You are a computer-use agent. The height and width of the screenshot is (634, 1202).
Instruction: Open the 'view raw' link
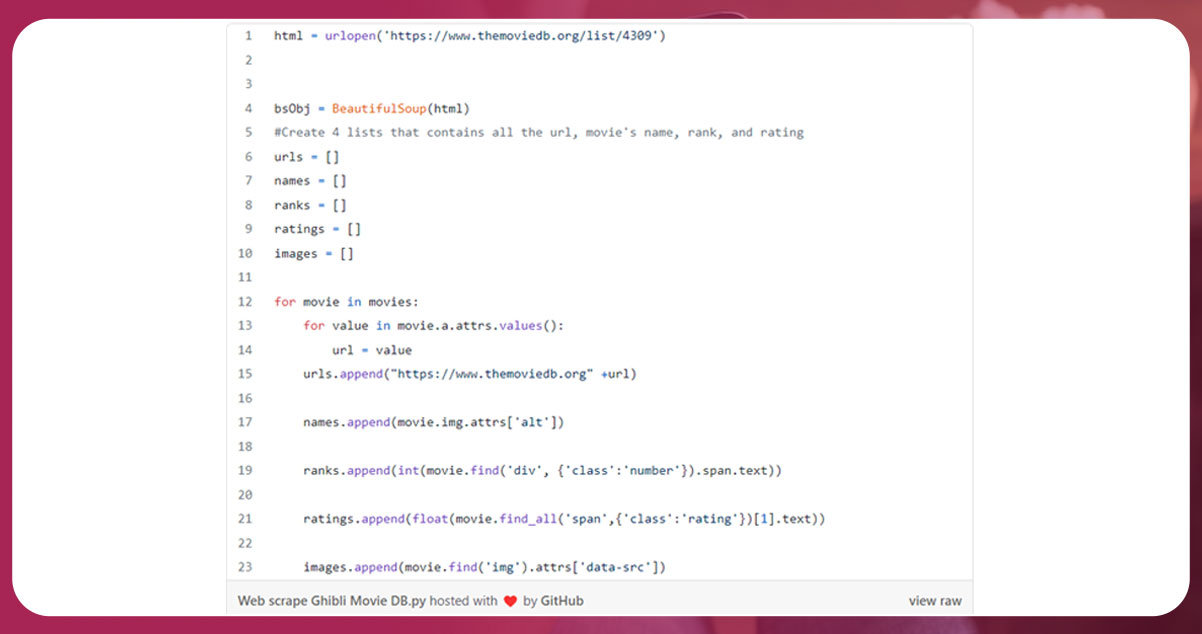pos(934,601)
